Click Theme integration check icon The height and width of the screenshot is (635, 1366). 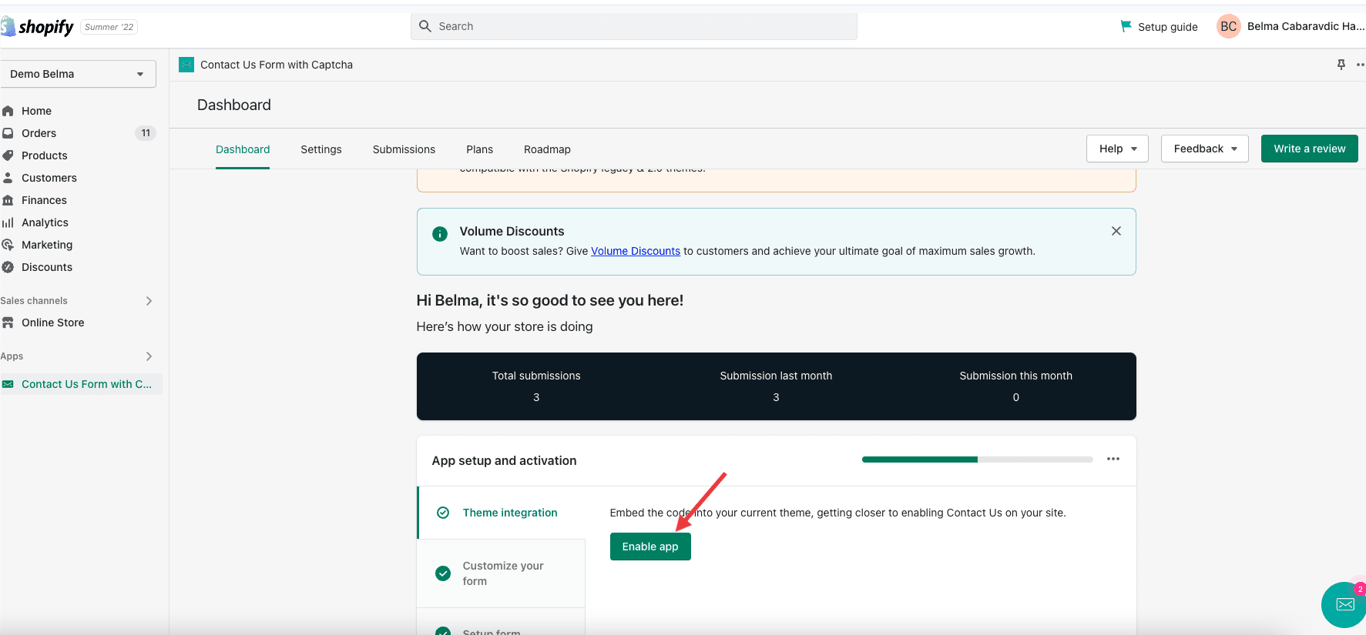coord(443,512)
